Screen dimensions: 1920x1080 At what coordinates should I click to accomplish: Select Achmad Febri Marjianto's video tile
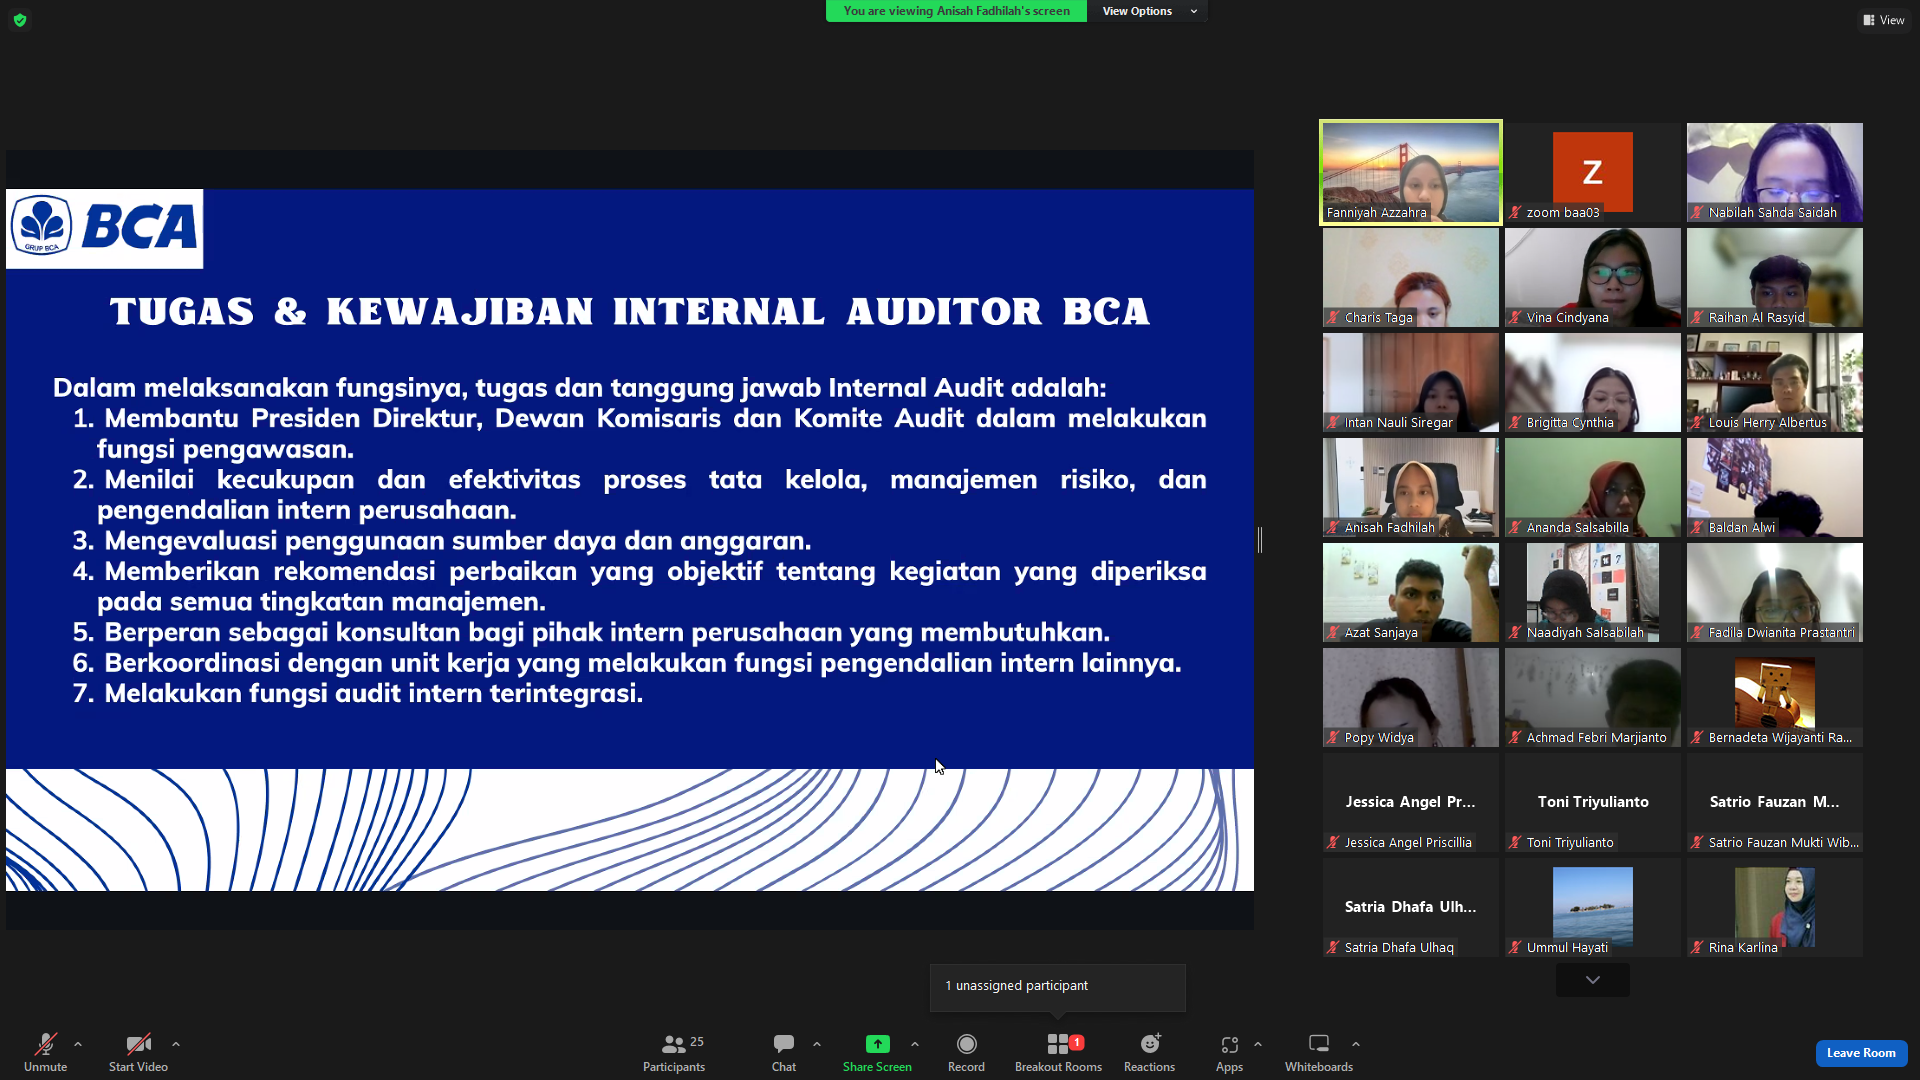(x=1593, y=697)
